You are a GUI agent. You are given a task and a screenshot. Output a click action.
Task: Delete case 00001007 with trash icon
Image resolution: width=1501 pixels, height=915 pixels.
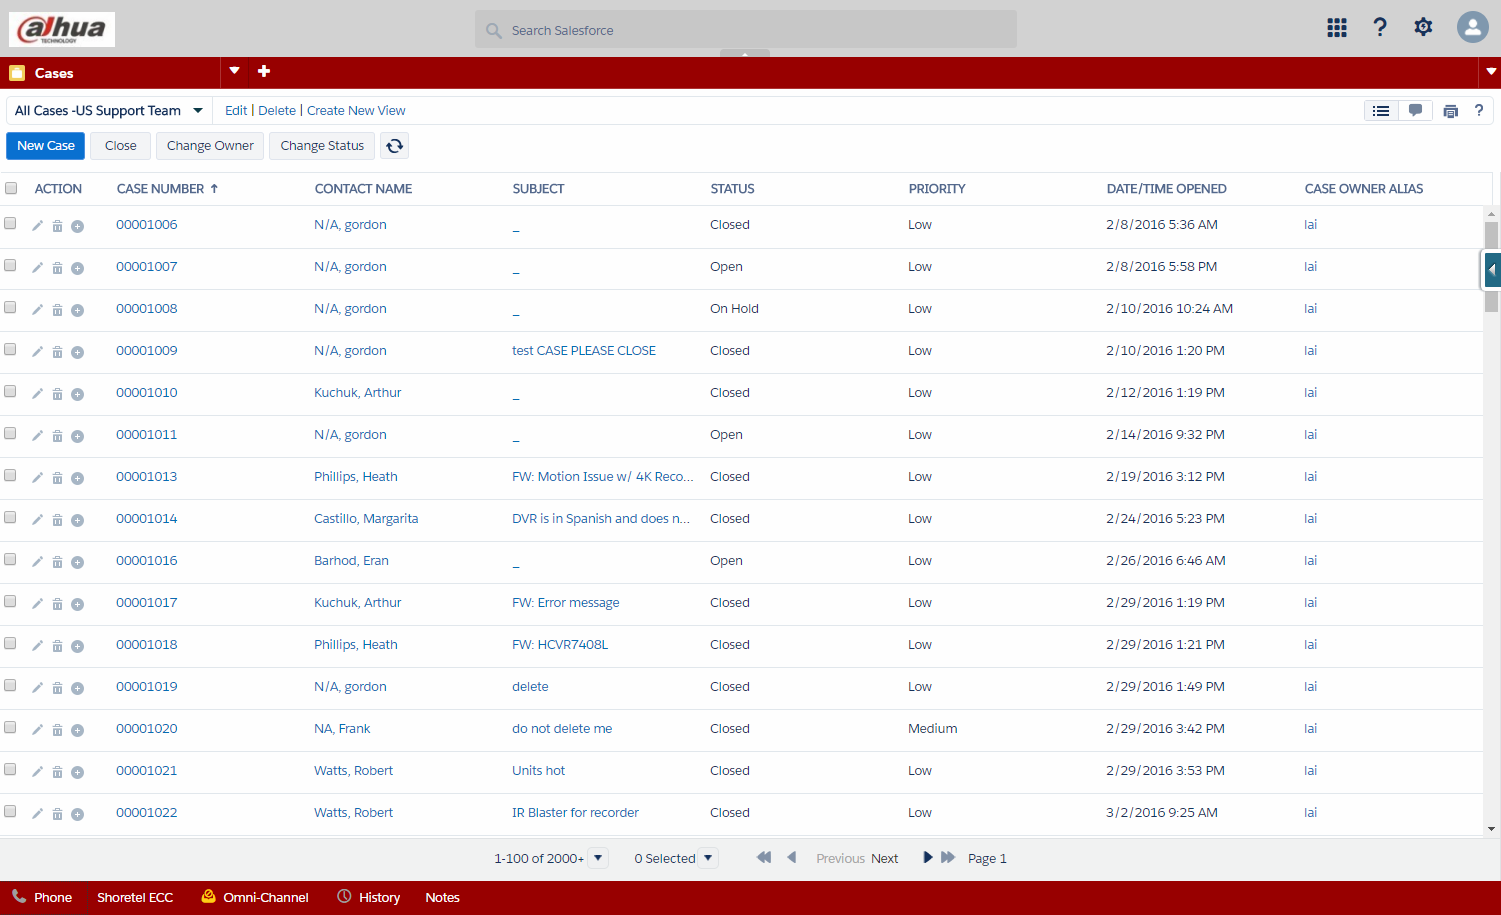coord(57,268)
